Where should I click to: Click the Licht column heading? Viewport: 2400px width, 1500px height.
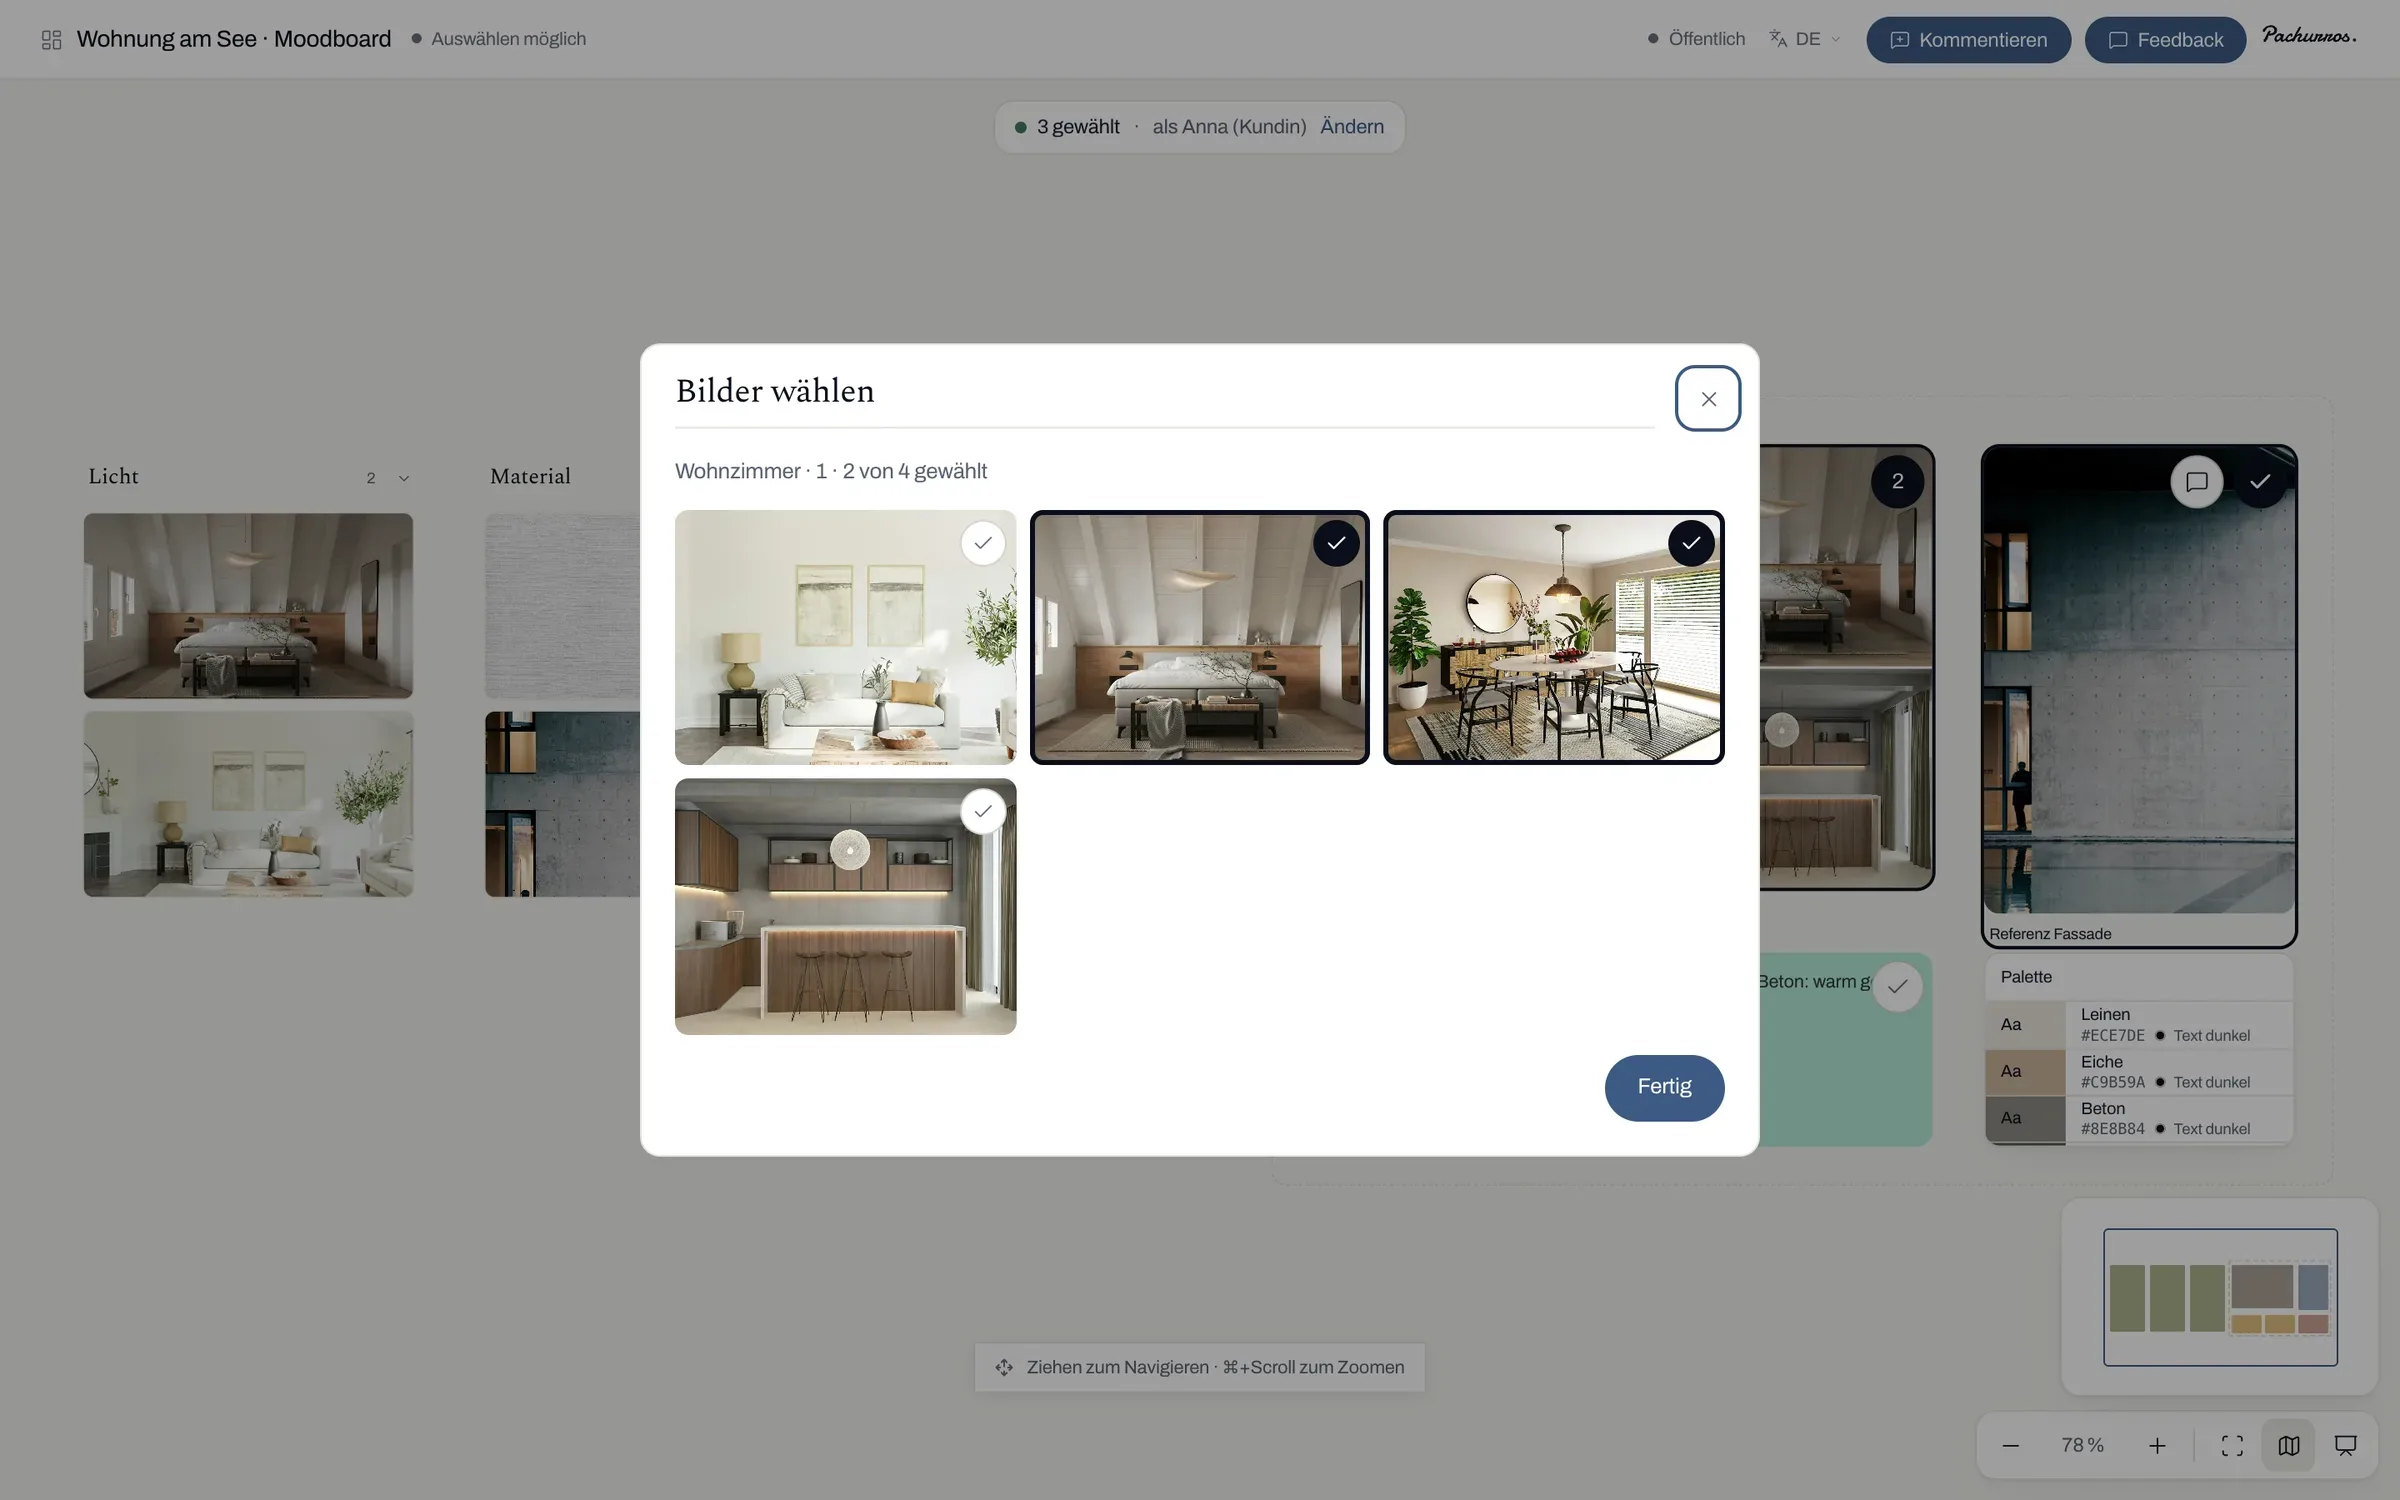(x=113, y=477)
